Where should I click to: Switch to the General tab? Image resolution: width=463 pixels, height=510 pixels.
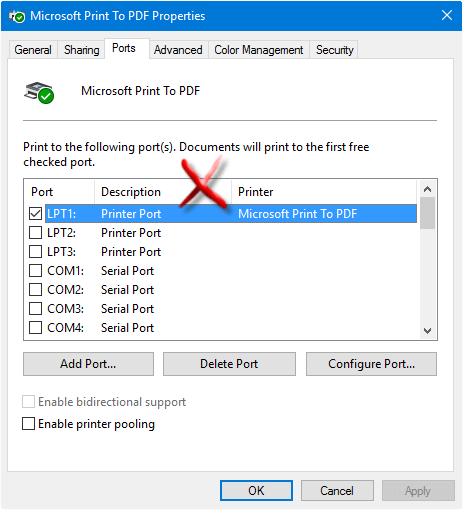pyautogui.click(x=33, y=50)
